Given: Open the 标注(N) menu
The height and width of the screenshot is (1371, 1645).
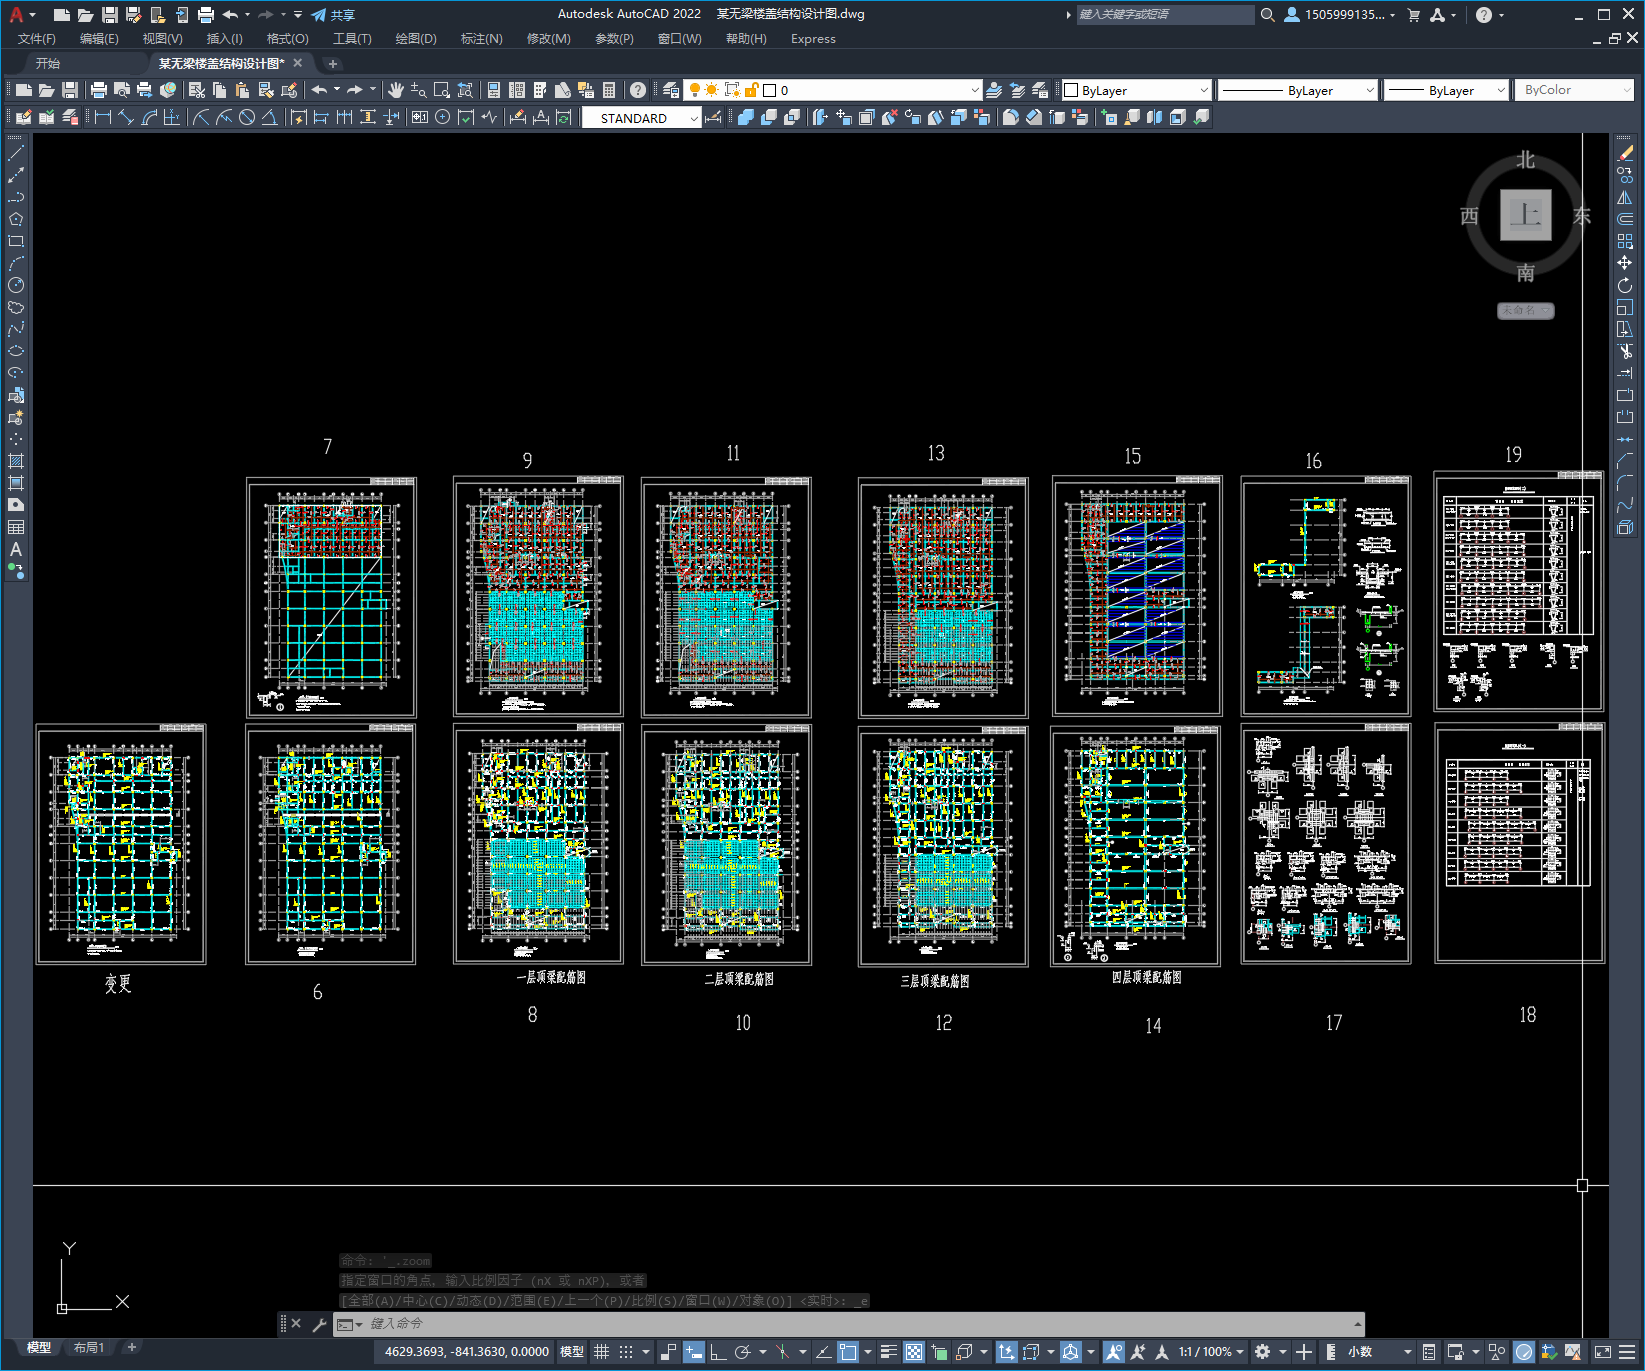Looking at the screenshot, I should click(481, 39).
